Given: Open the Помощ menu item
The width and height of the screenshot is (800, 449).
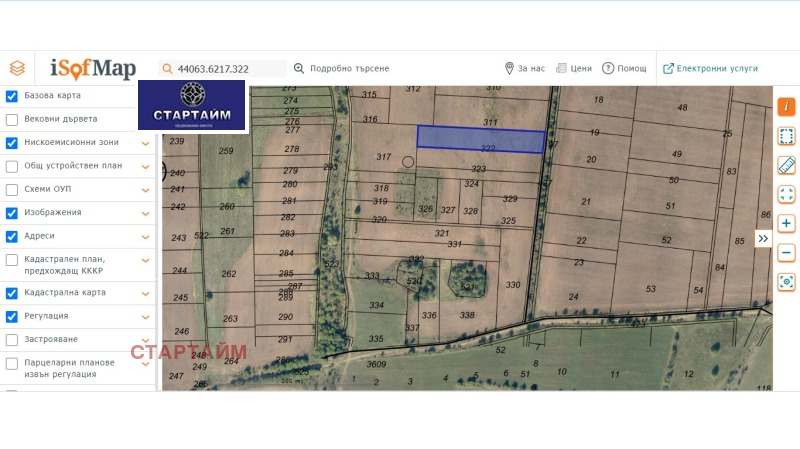Looking at the screenshot, I should click(624, 68).
